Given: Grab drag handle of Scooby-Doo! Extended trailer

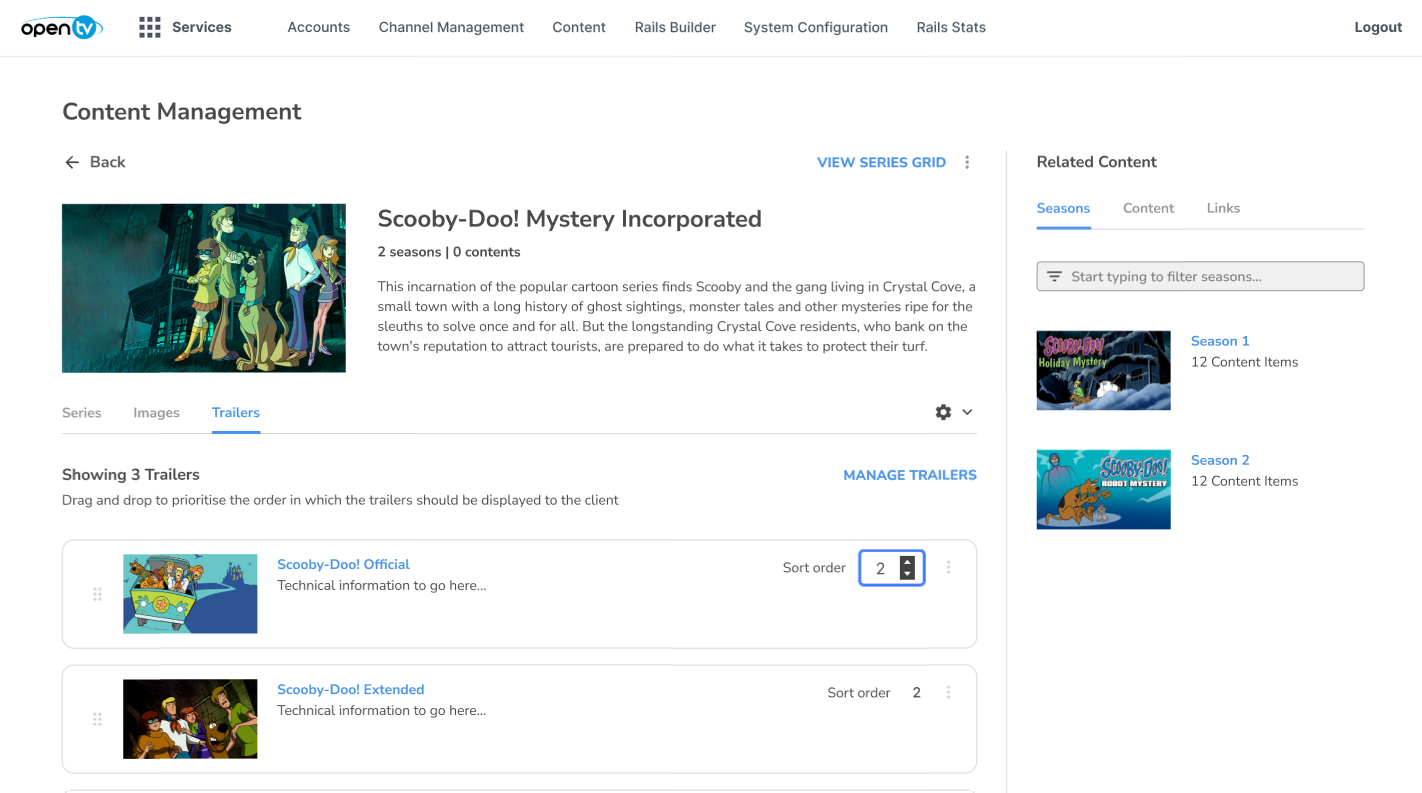Looking at the screenshot, I should [97, 719].
